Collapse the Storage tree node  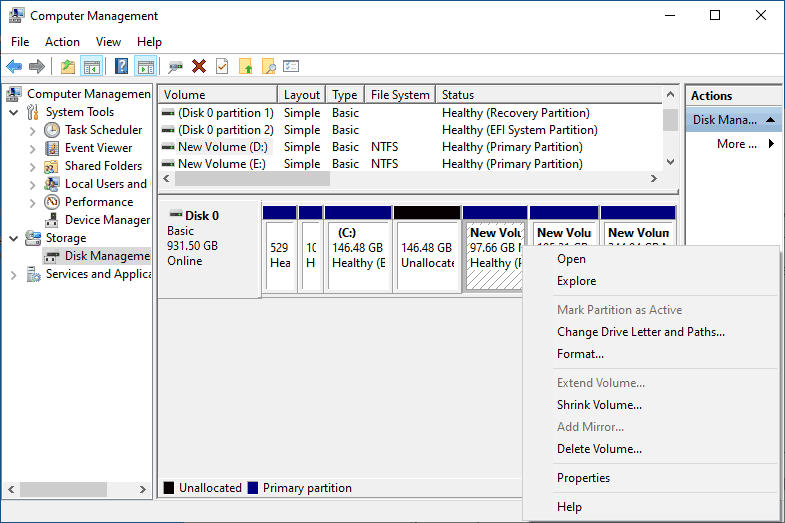[x=14, y=239]
